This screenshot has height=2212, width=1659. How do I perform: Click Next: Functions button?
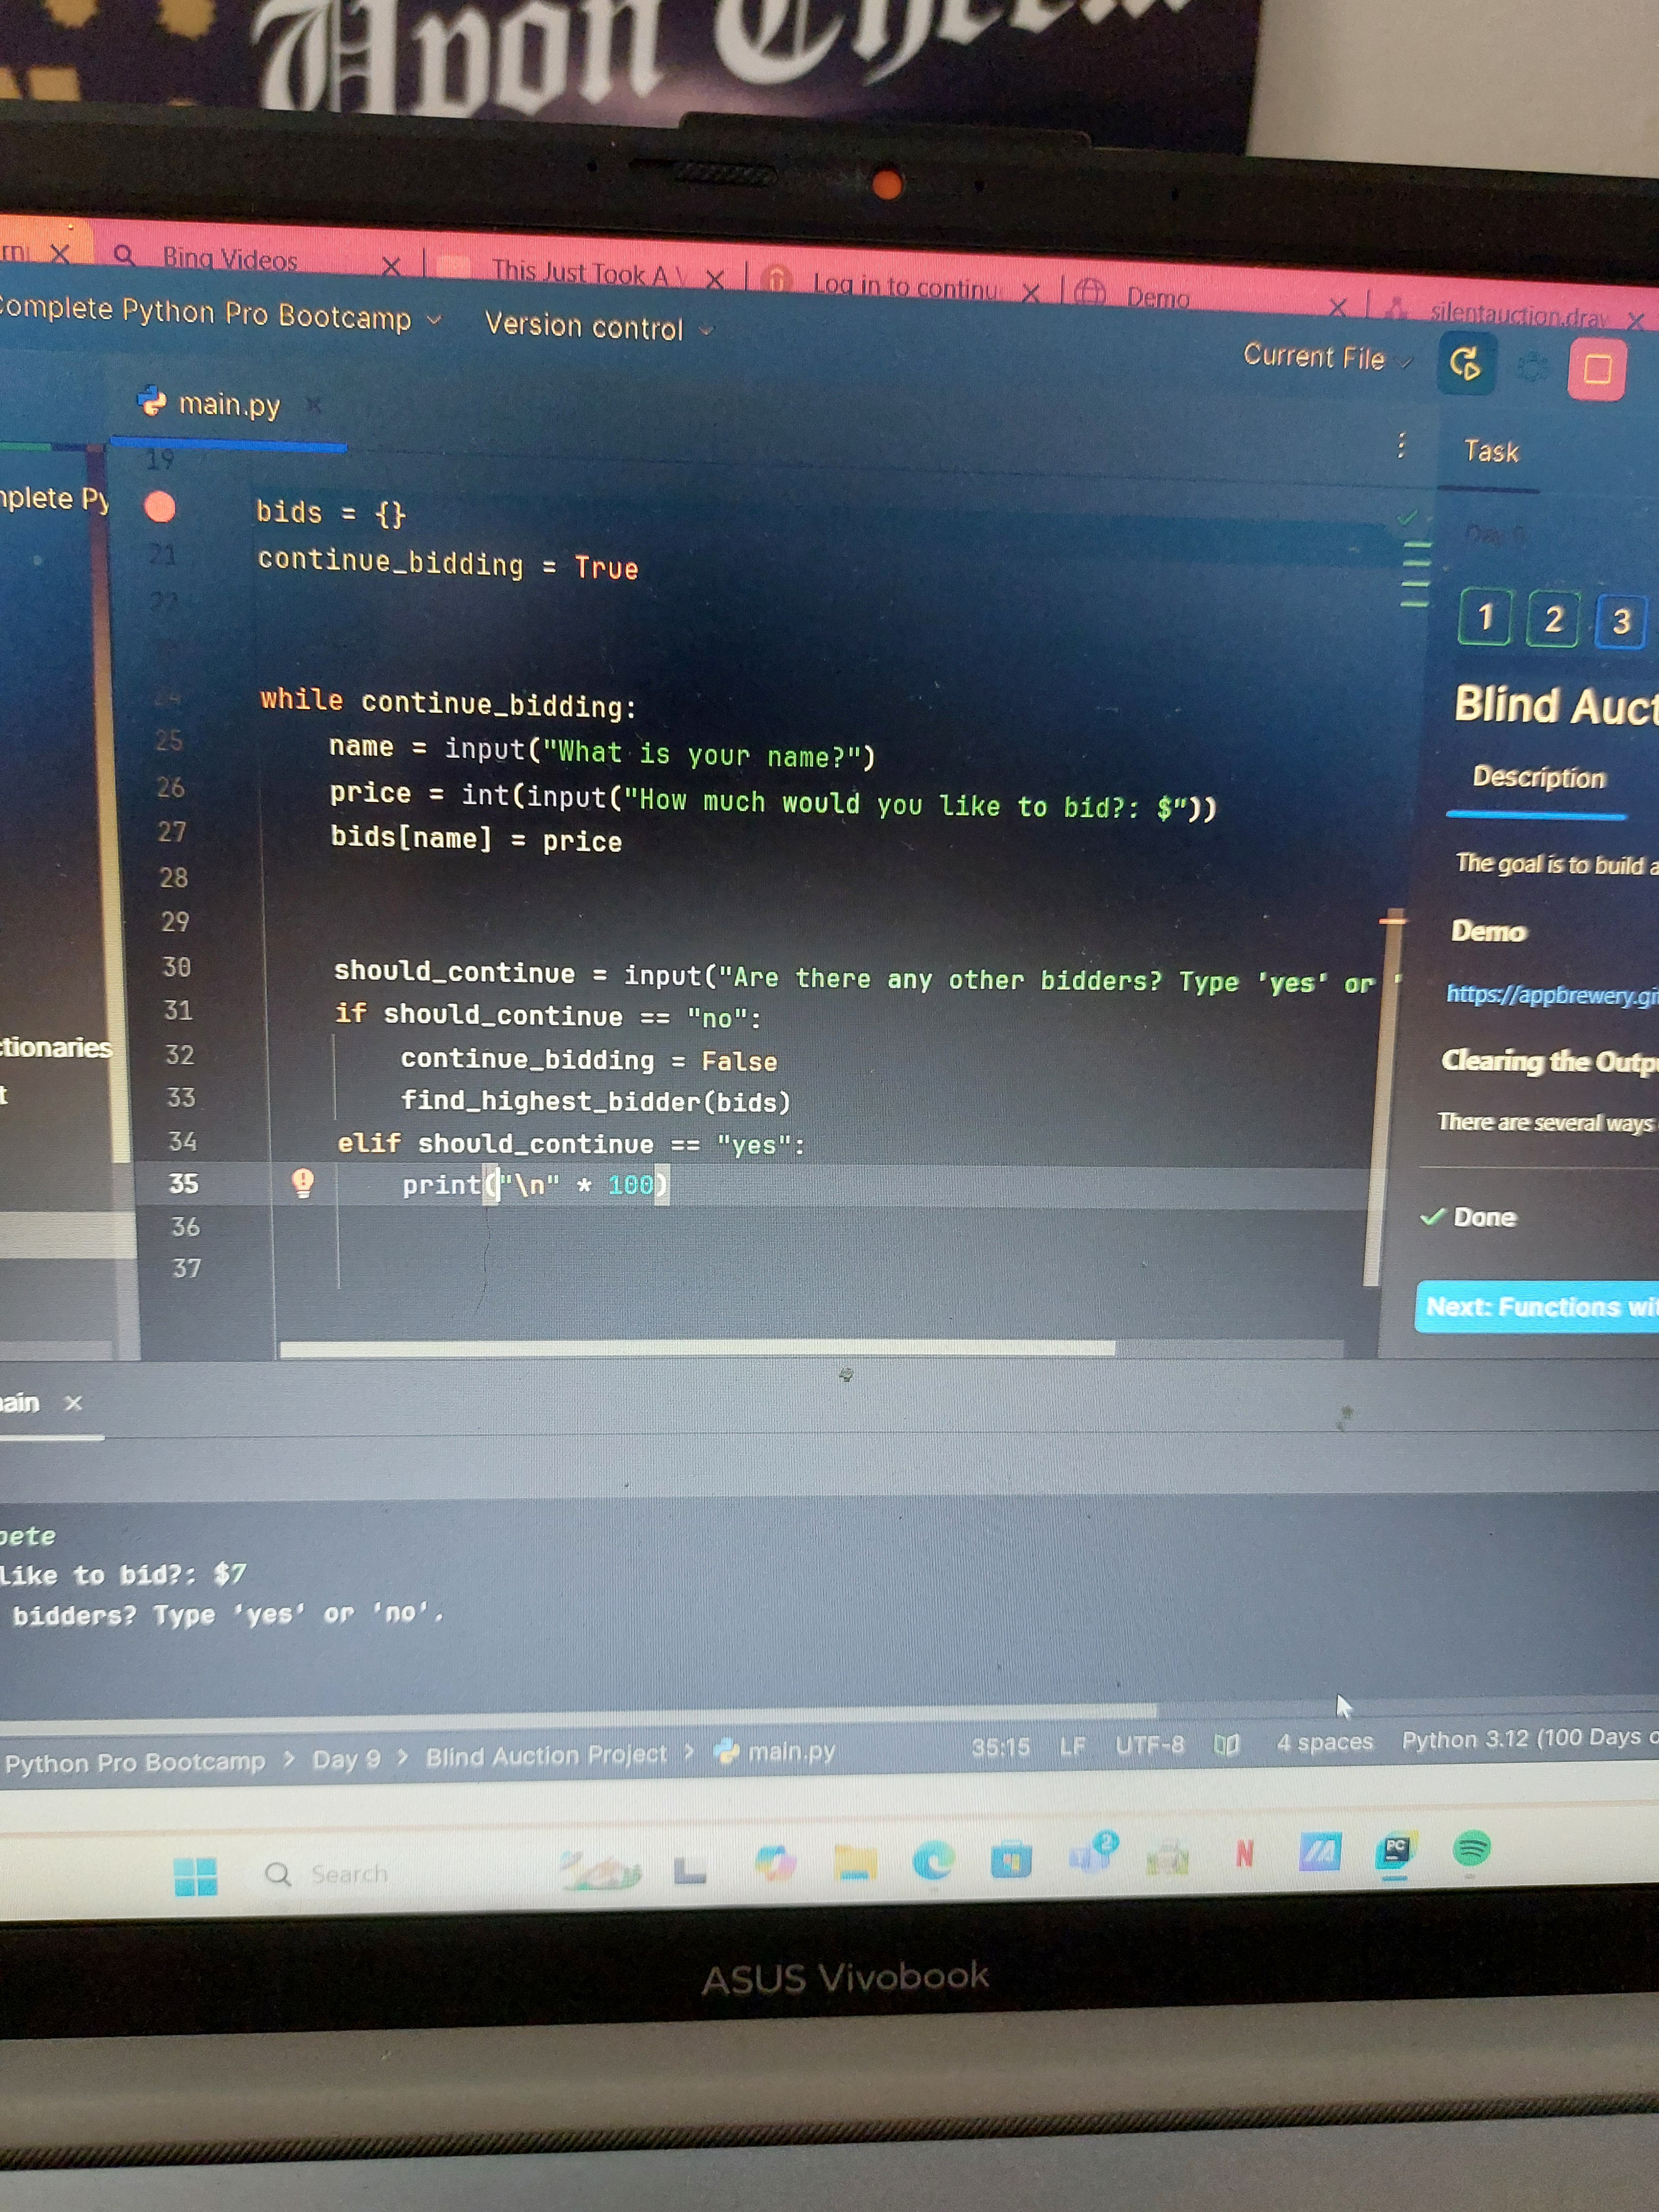[x=1537, y=1306]
